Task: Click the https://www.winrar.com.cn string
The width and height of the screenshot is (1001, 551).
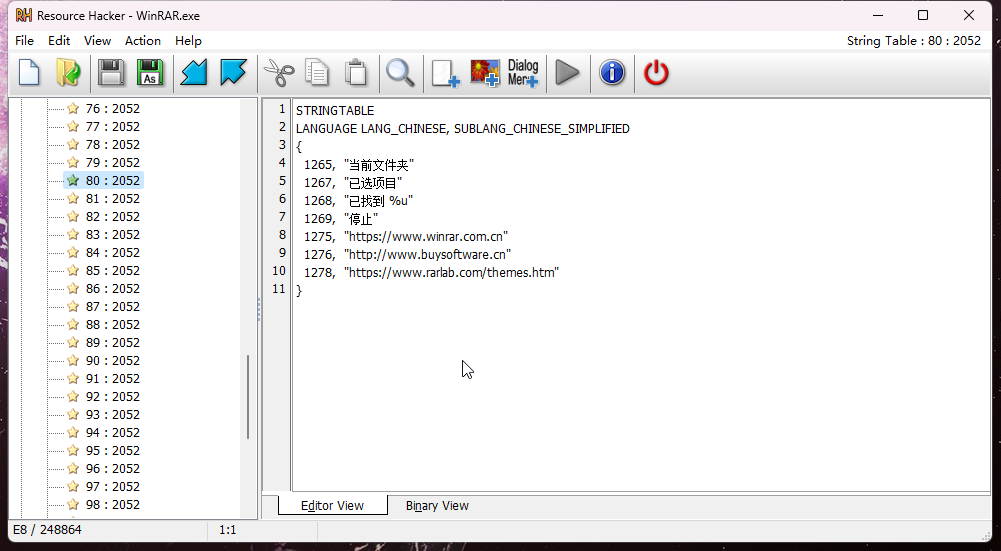Action: pyautogui.click(x=426, y=236)
